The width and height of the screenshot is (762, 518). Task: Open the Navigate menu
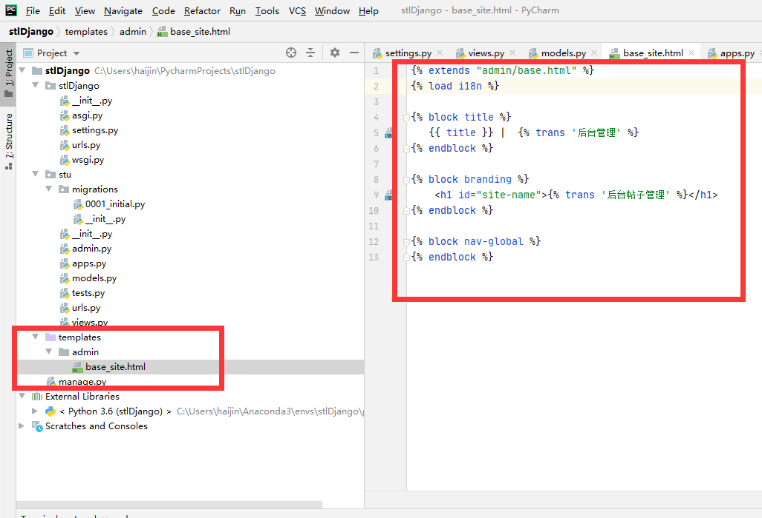tap(123, 11)
